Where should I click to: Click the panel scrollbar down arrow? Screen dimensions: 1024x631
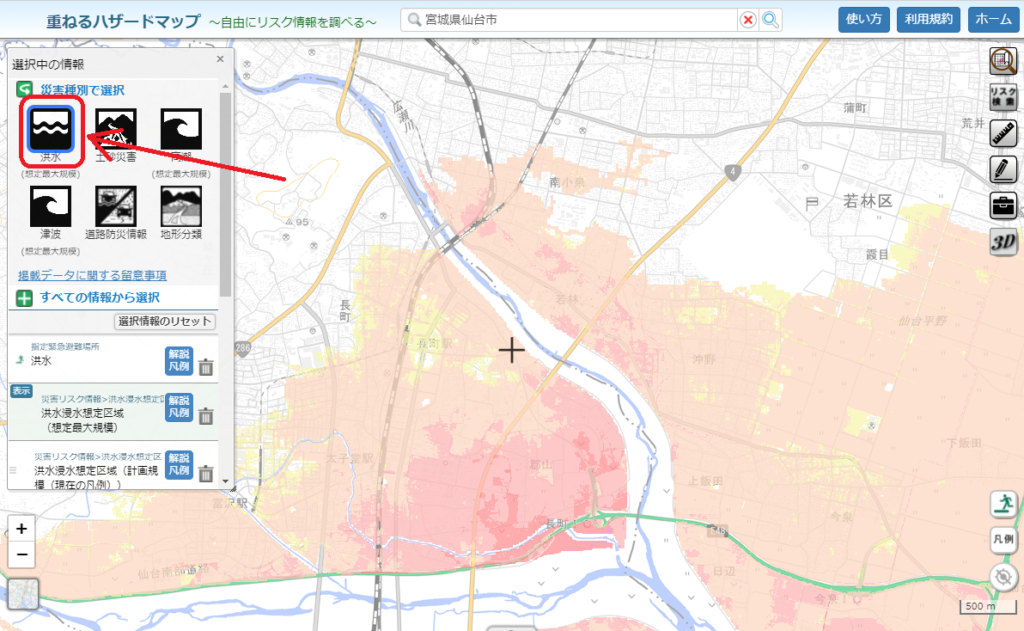225,481
